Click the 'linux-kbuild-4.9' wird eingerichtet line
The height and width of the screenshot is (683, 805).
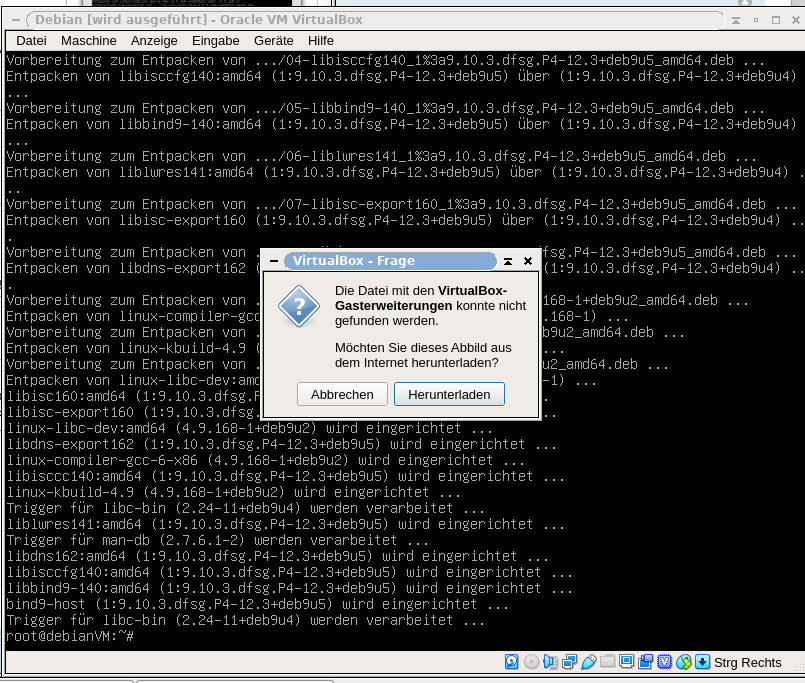(233, 492)
